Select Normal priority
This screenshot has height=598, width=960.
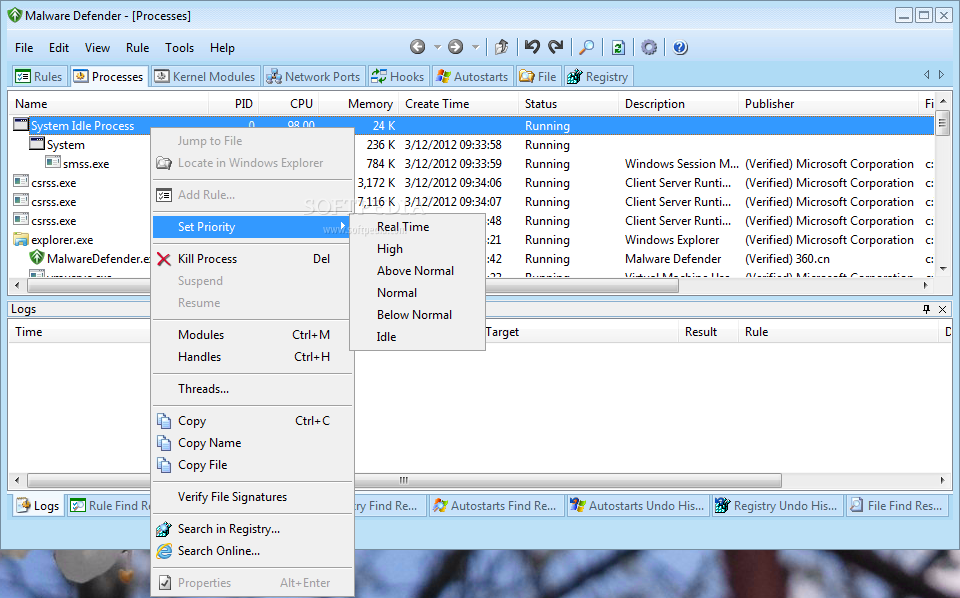click(418, 293)
